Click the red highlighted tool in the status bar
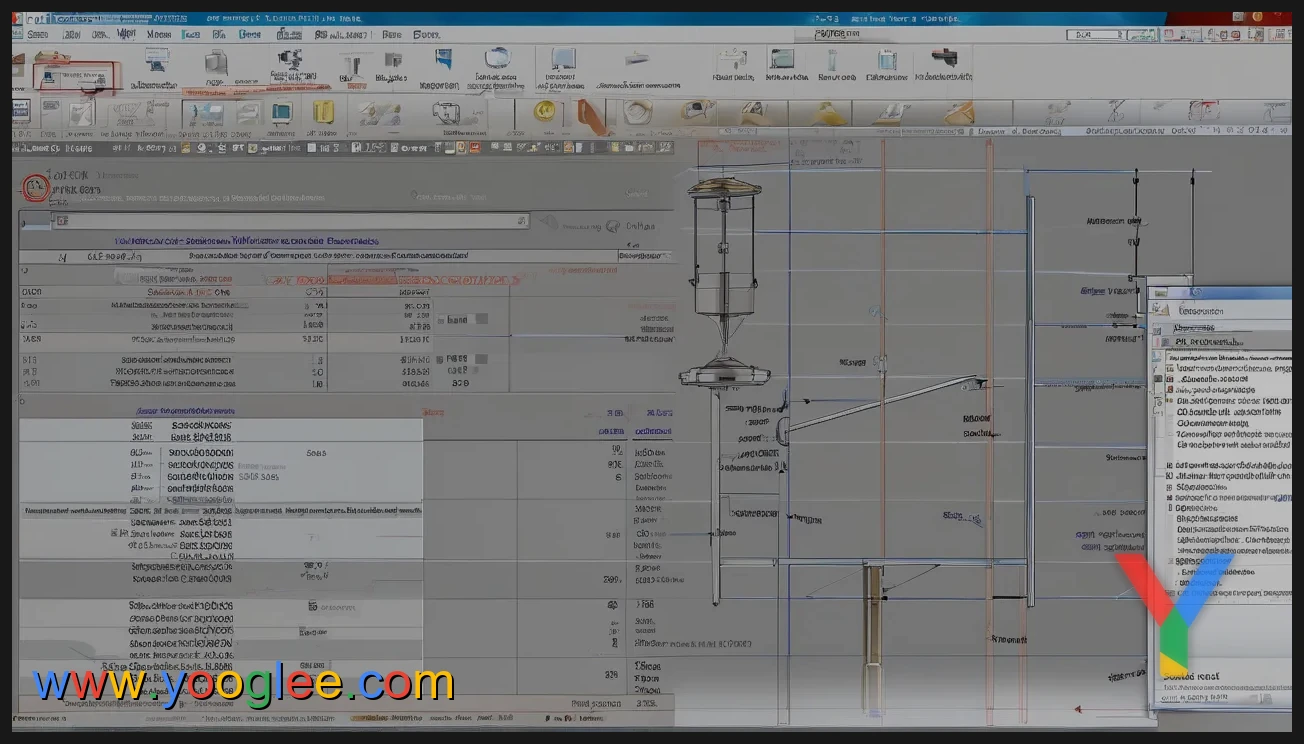The height and width of the screenshot is (744, 1304). click(475, 147)
